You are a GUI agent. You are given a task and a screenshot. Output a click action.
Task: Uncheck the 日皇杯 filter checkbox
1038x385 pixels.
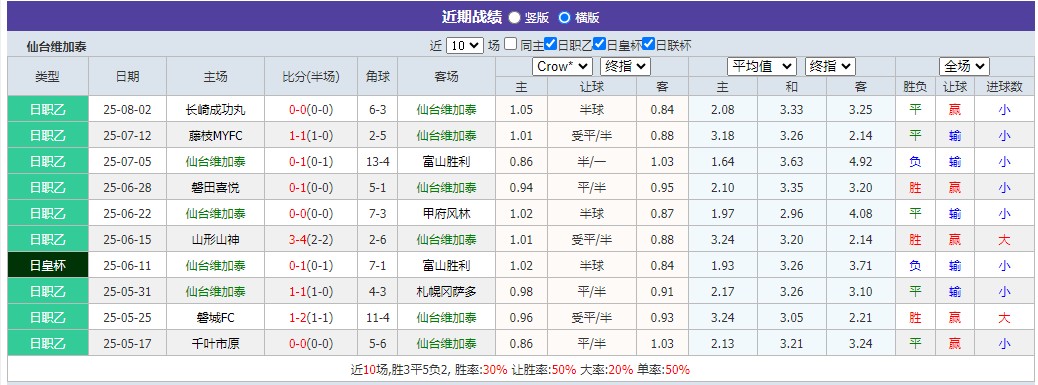tap(599, 44)
